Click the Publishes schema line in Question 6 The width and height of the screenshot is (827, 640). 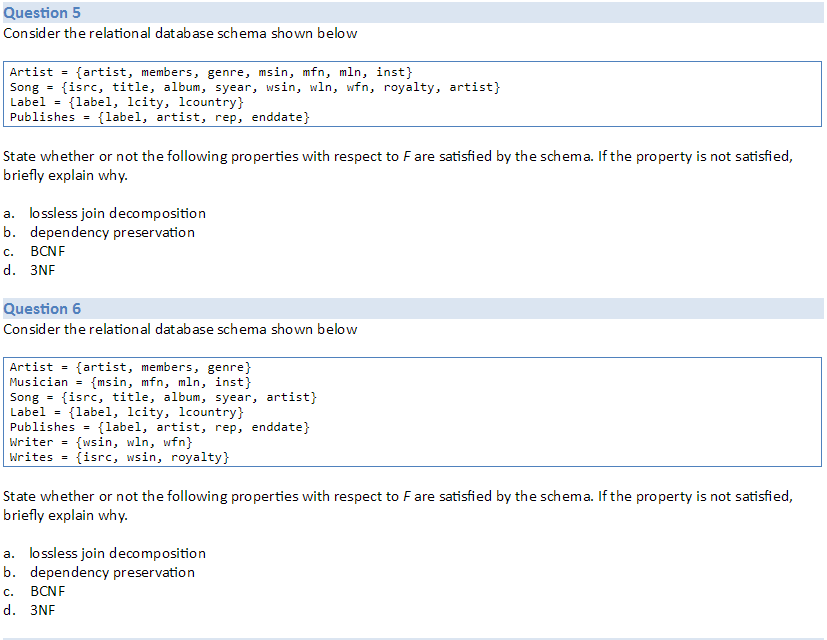(x=159, y=427)
